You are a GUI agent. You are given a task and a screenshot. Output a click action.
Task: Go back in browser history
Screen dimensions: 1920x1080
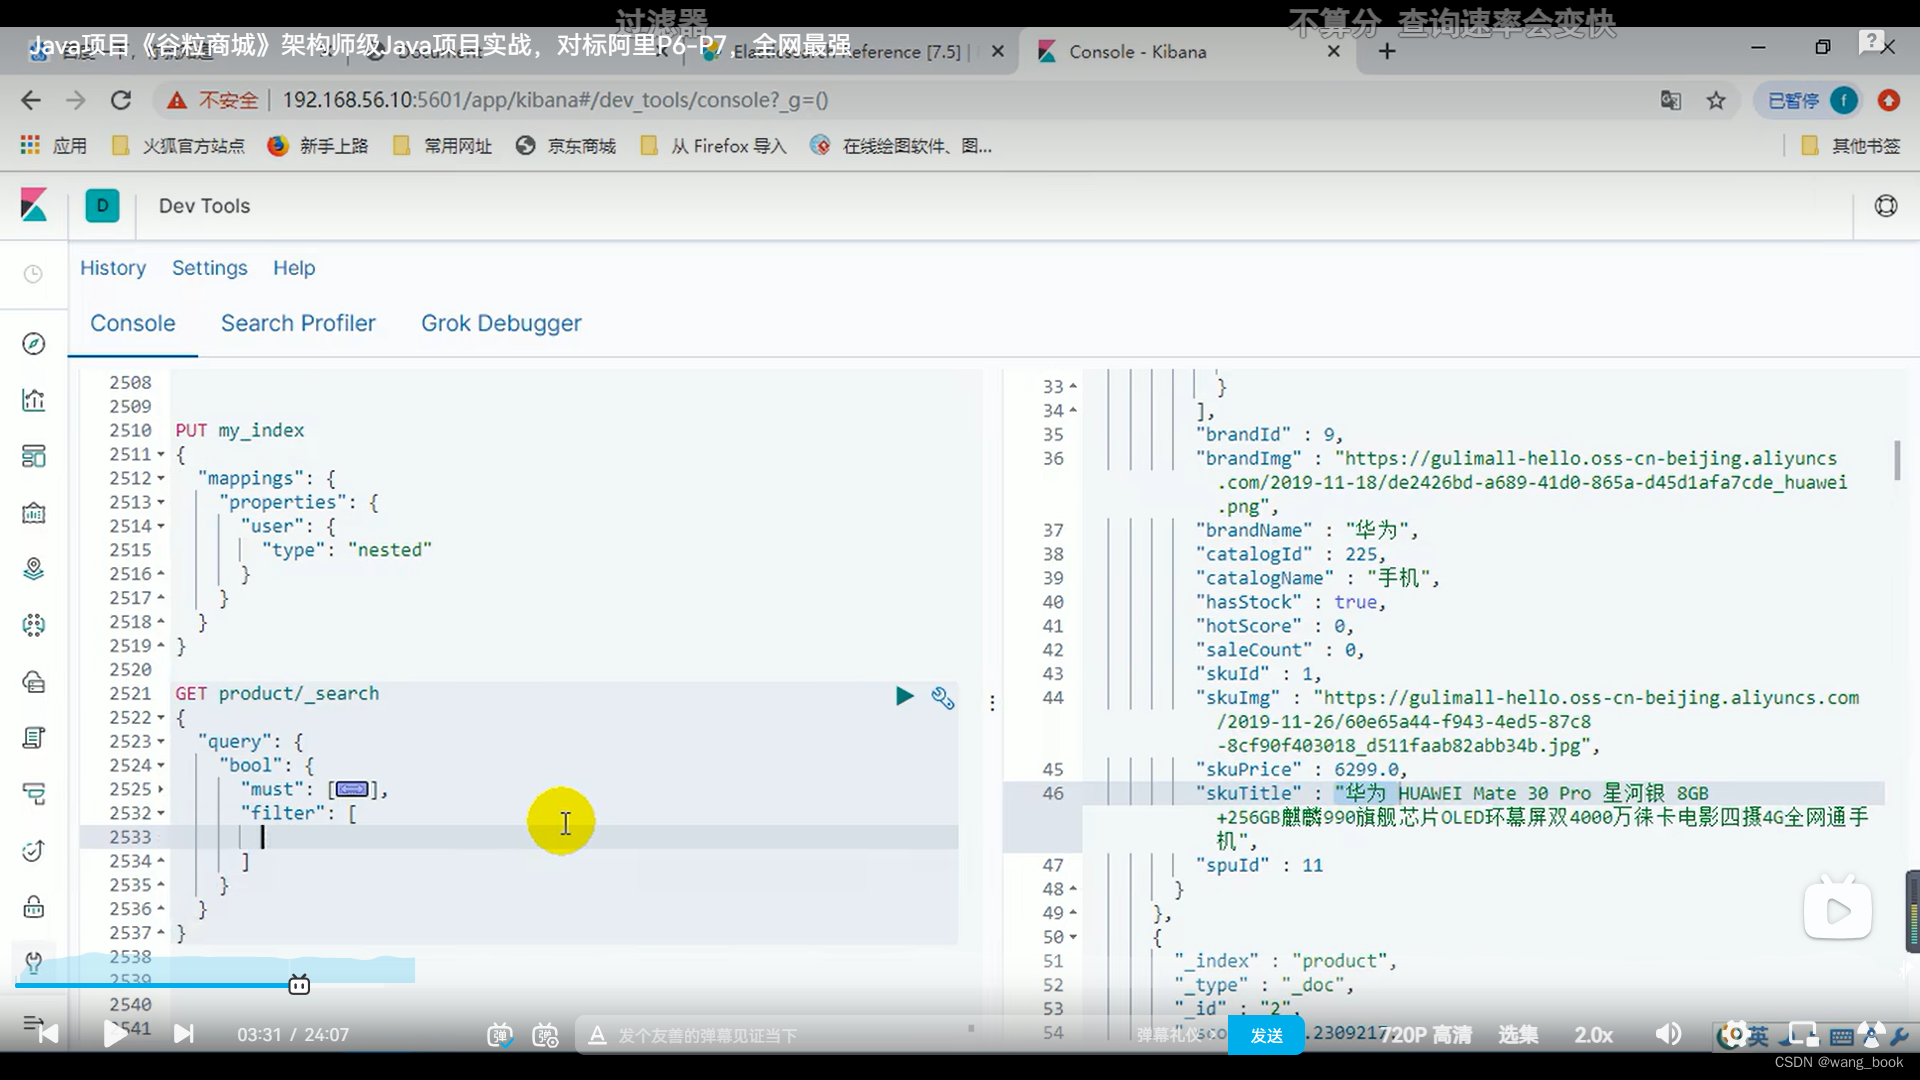(x=31, y=100)
